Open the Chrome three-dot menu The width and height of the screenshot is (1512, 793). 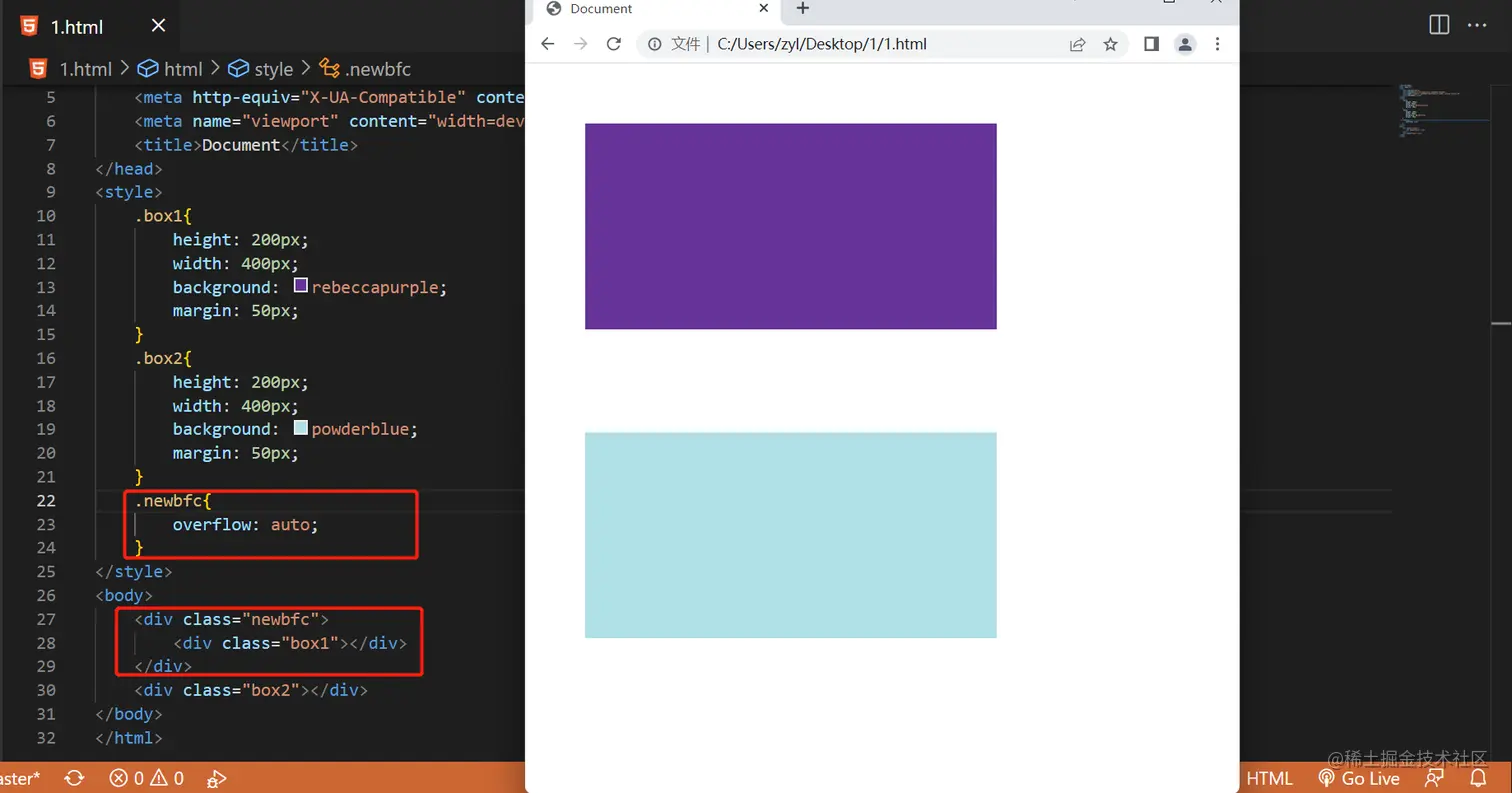click(x=1217, y=44)
